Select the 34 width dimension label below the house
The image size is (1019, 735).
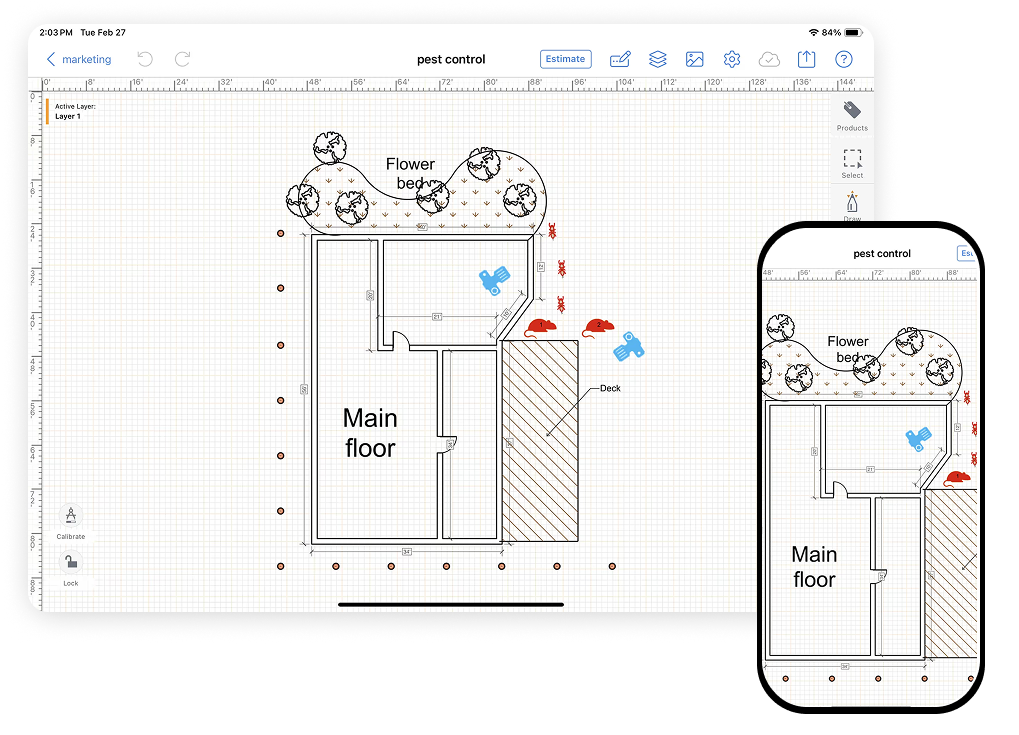[x=407, y=552]
